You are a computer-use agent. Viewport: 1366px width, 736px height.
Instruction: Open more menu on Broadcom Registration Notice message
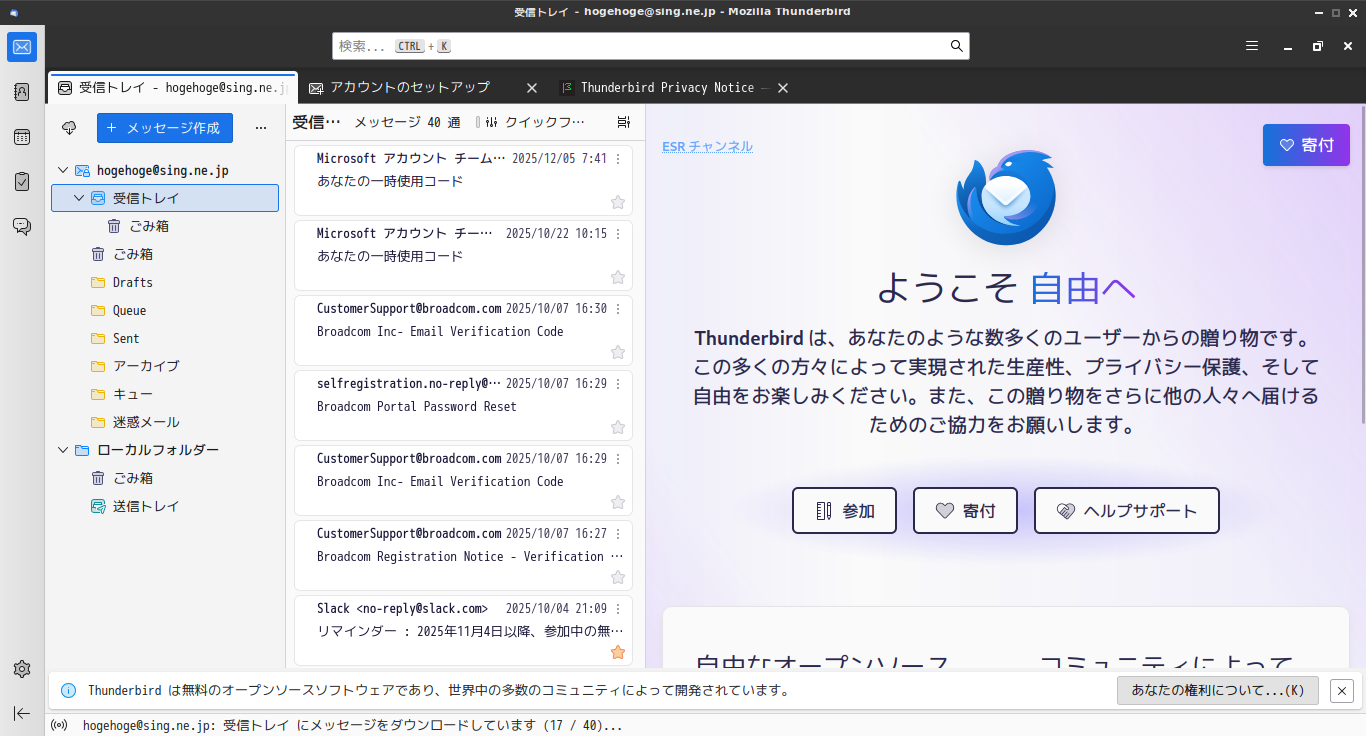tap(618, 533)
